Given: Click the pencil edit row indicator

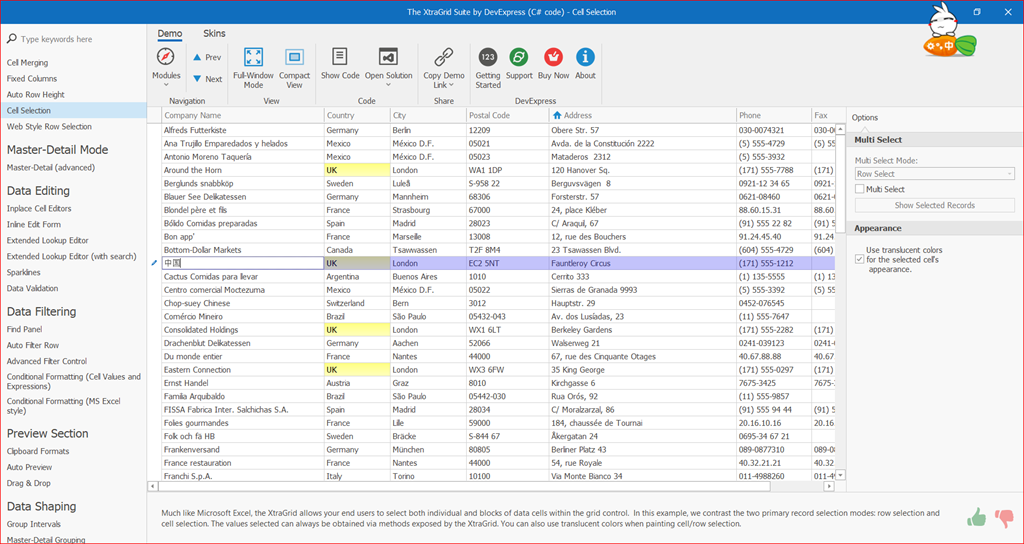Looking at the screenshot, I should point(154,263).
